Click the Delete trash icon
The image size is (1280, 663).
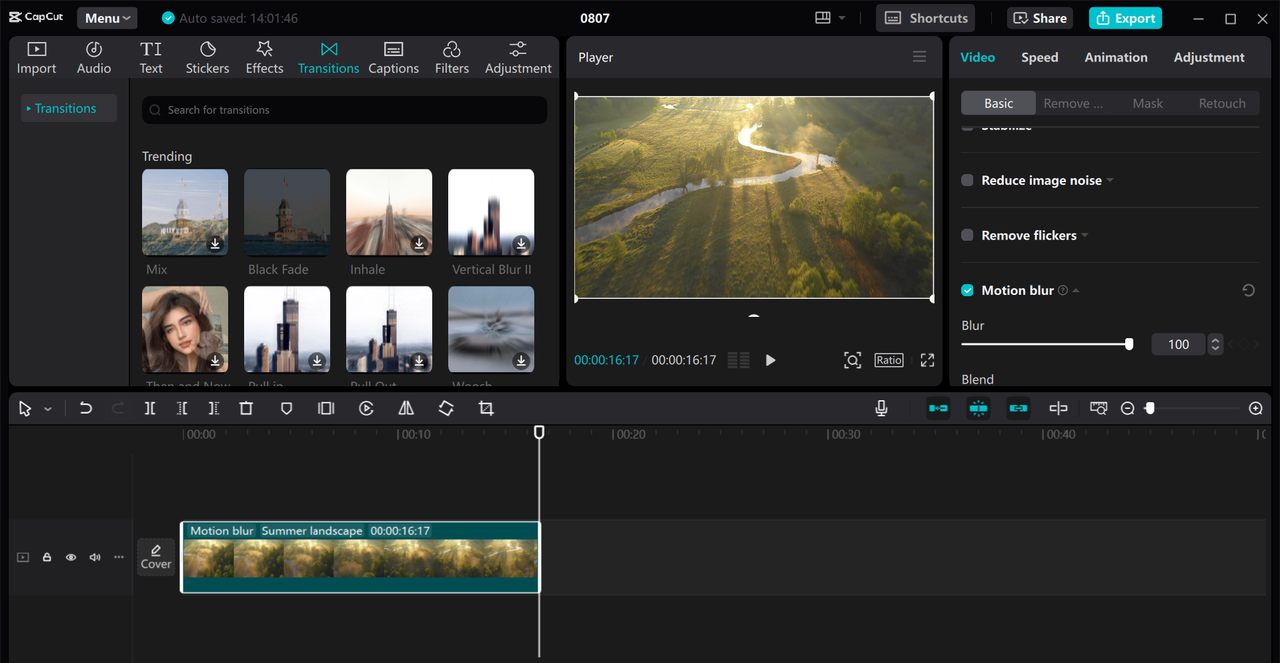(246, 408)
